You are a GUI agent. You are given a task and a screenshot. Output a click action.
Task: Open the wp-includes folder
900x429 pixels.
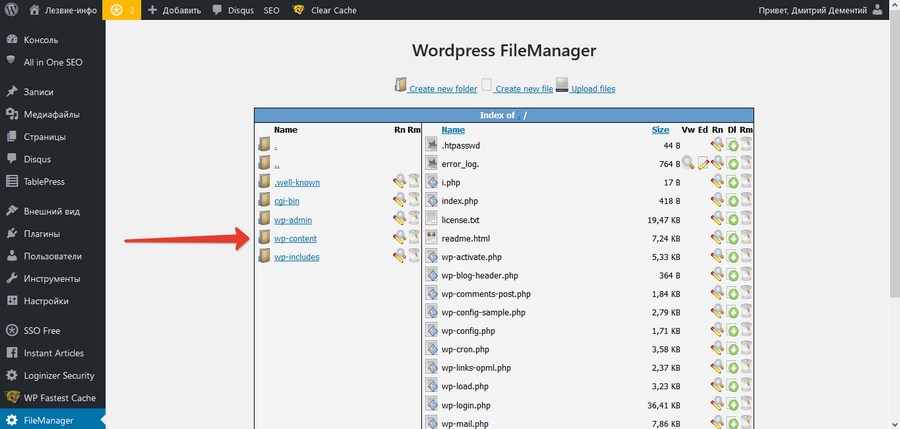[x=297, y=257]
